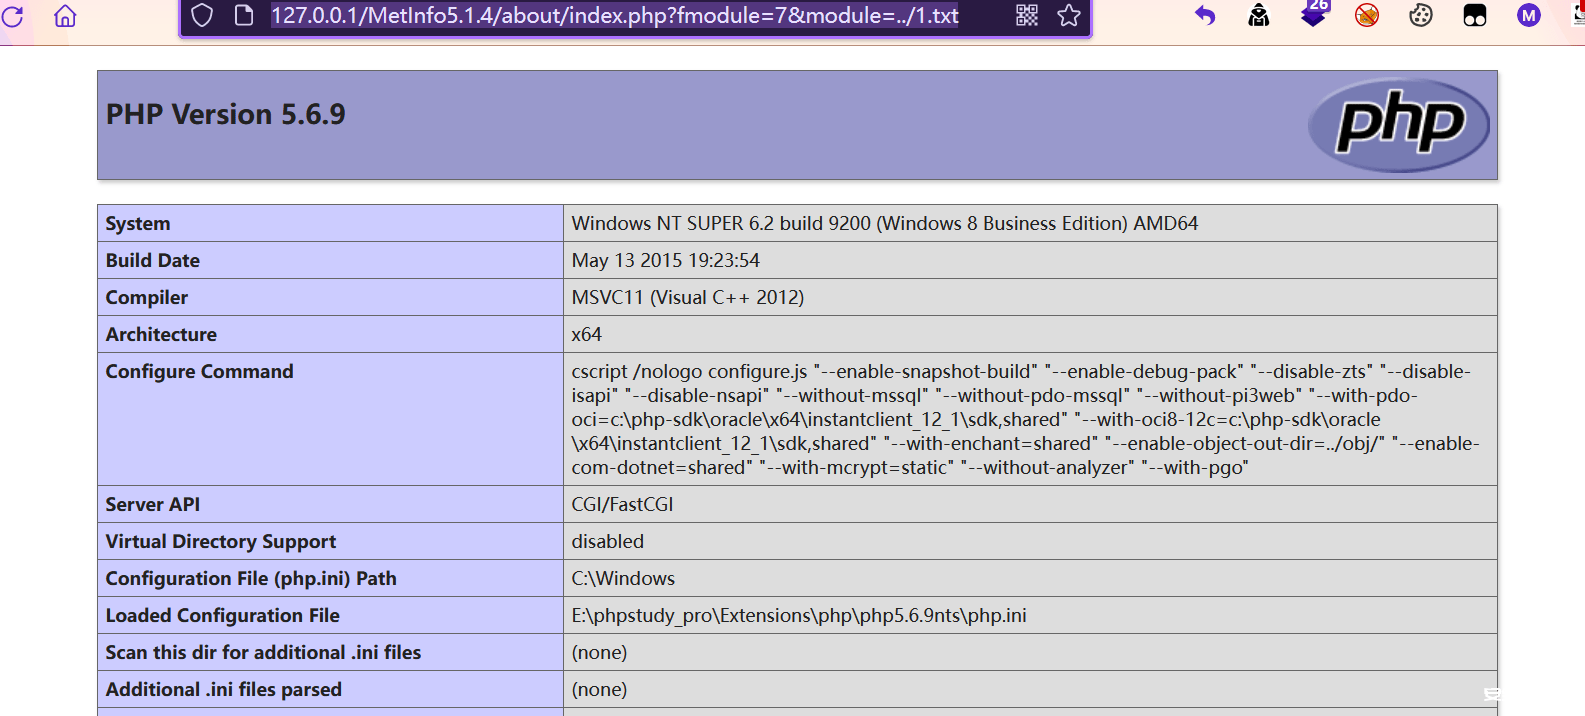Image resolution: width=1585 pixels, height=716 pixels.
Task: Click the URL address bar text
Action: coord(614,15)
